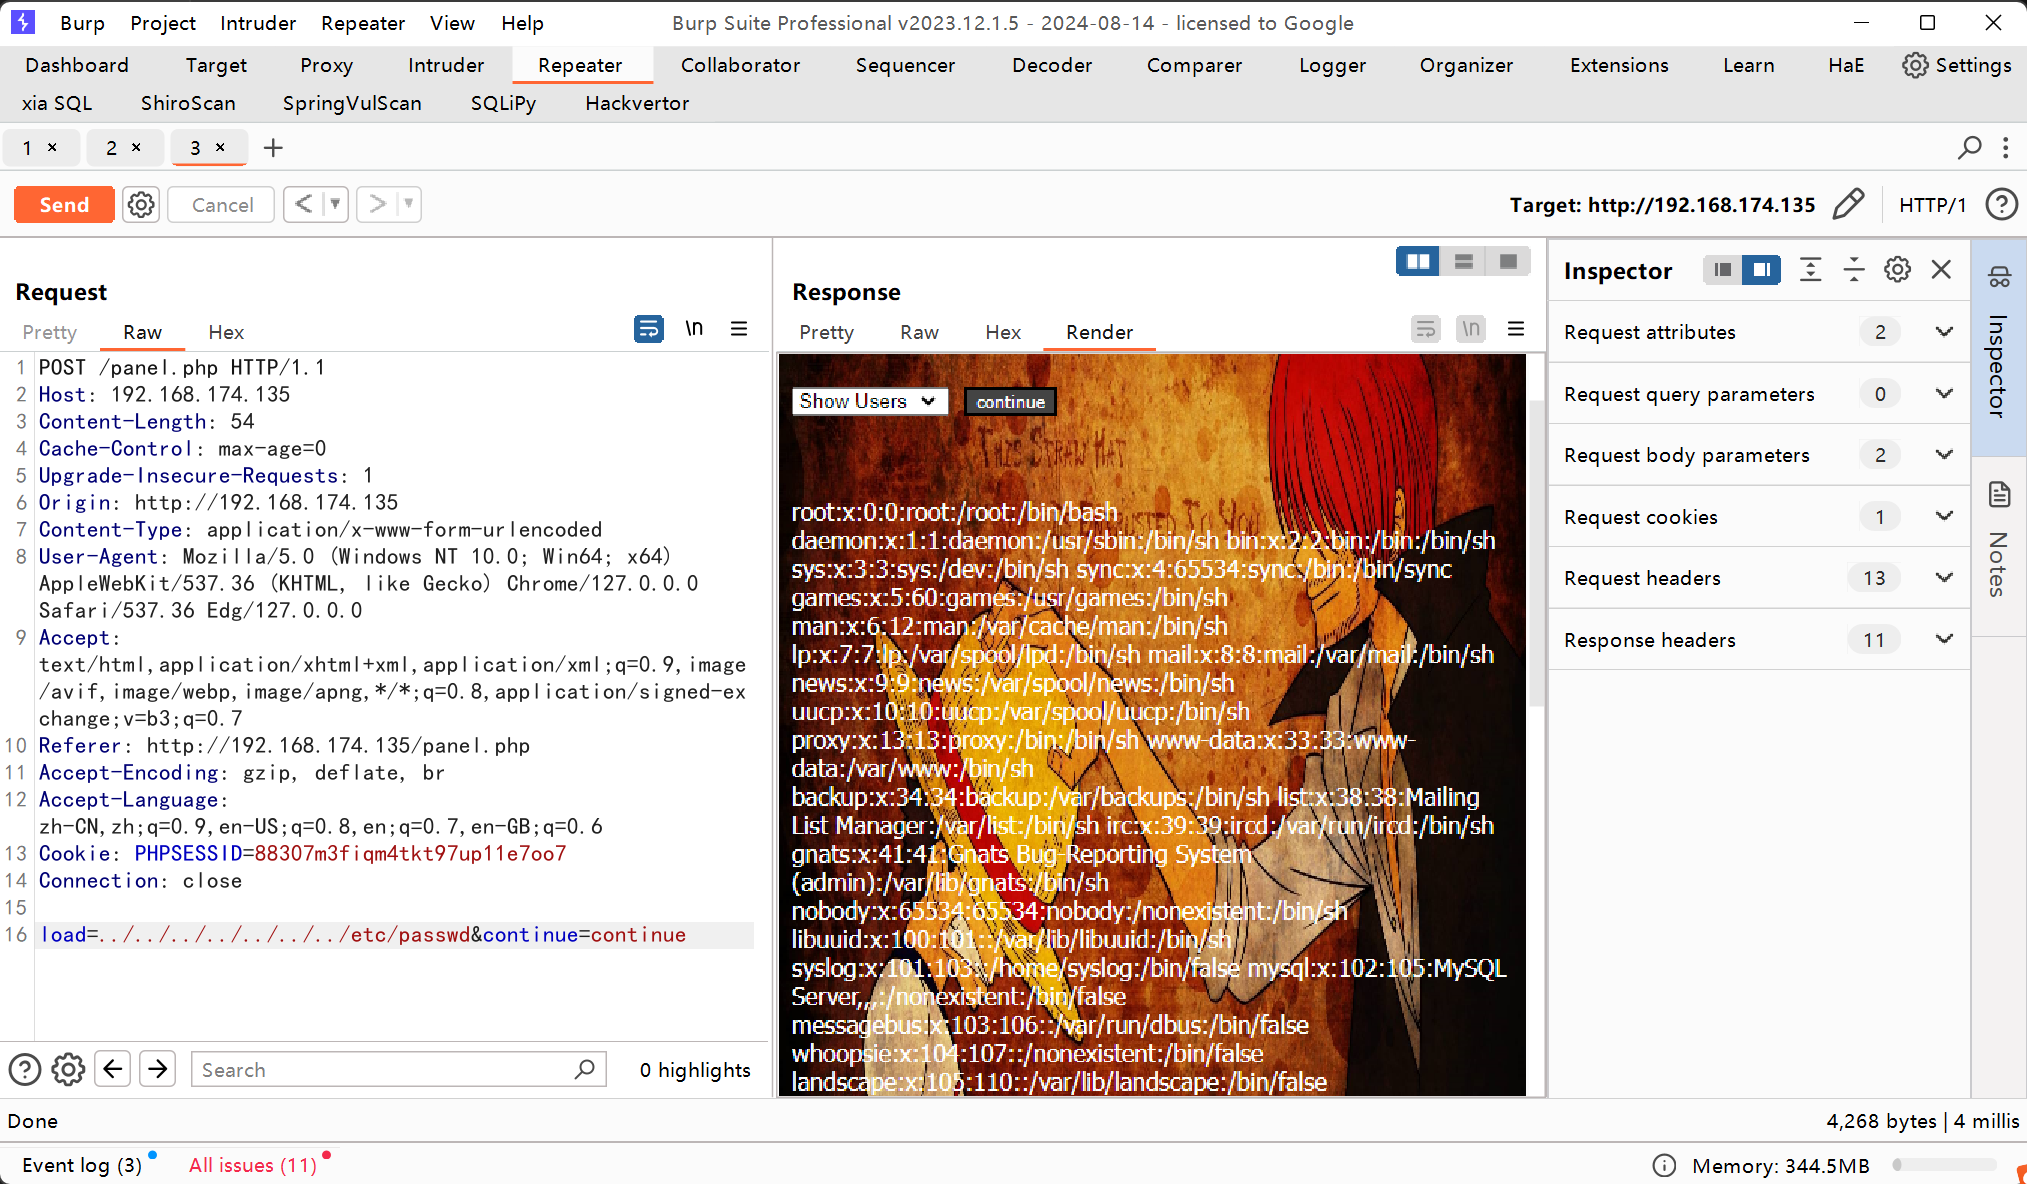This screenshot has height=1184, width=2027.
Task: Open the Intruder menu in the menu bar
Action: 258,23
